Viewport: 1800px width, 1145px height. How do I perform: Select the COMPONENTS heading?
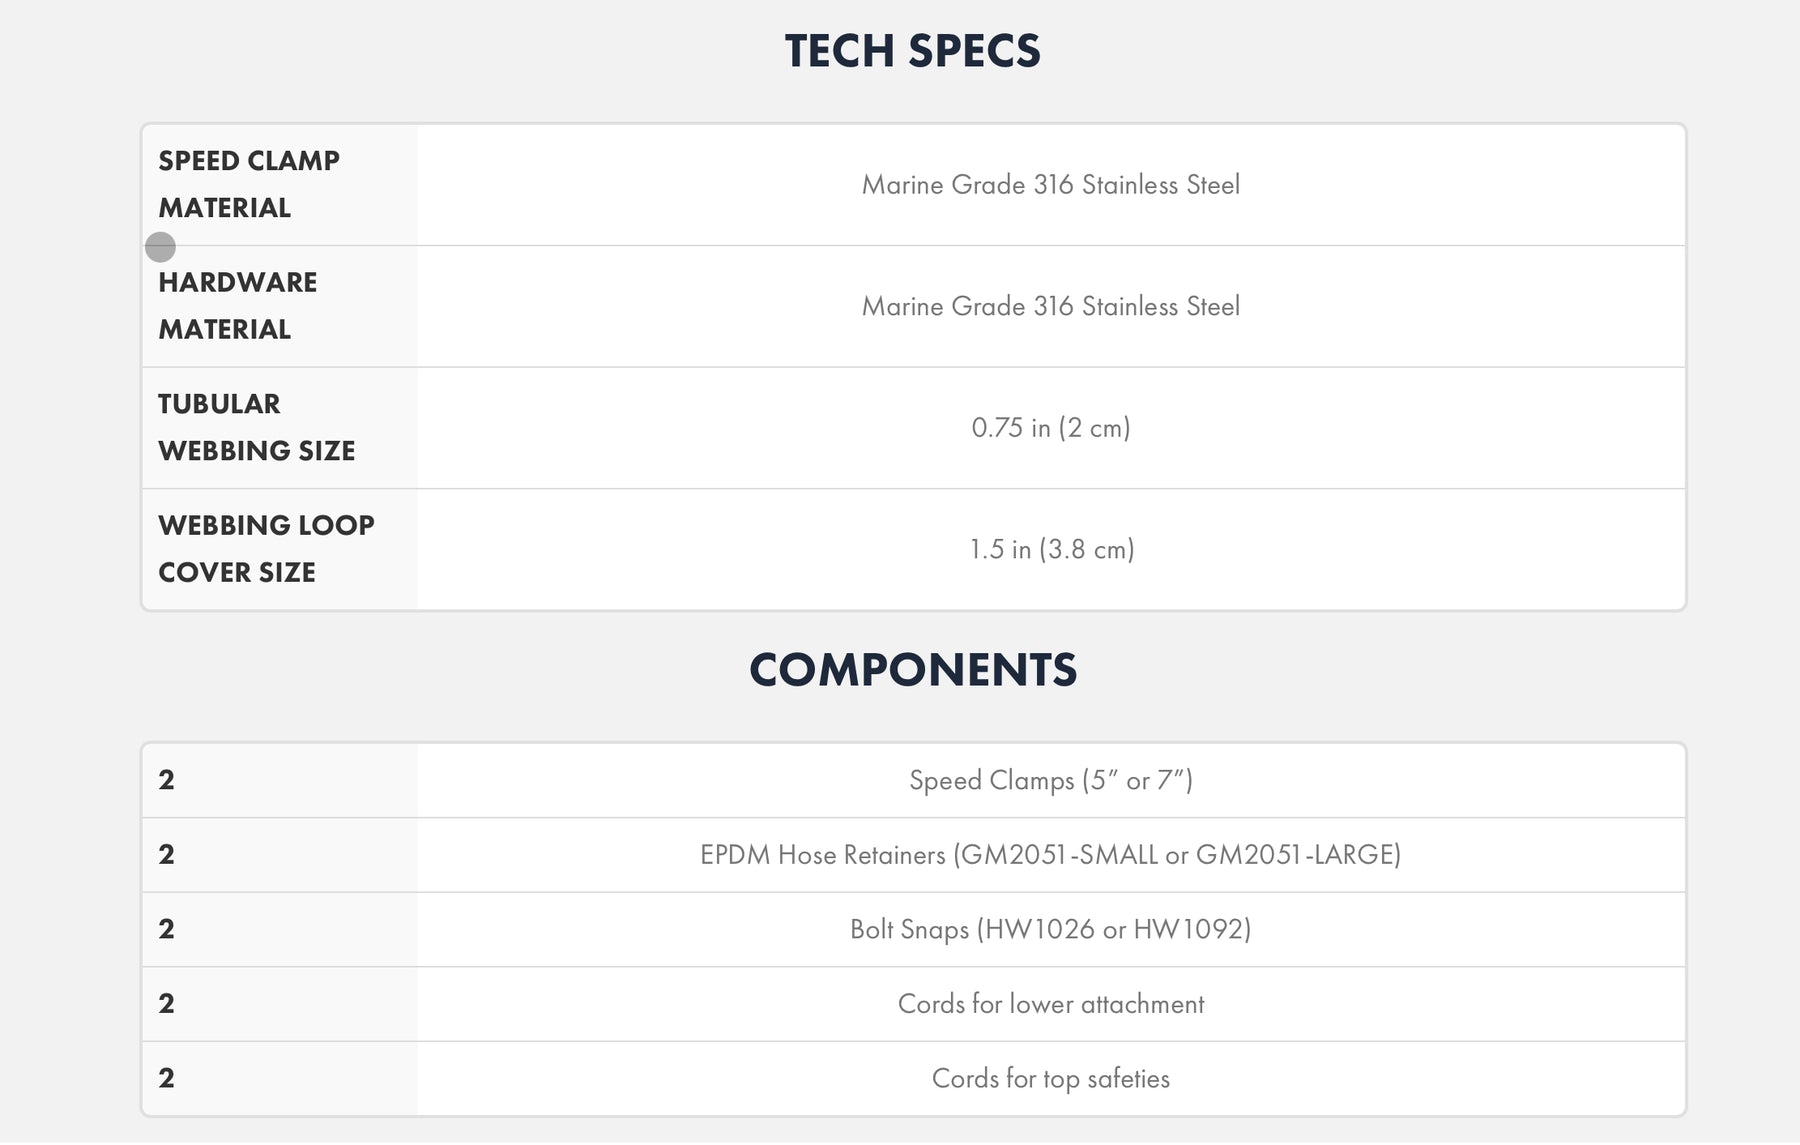913,670
